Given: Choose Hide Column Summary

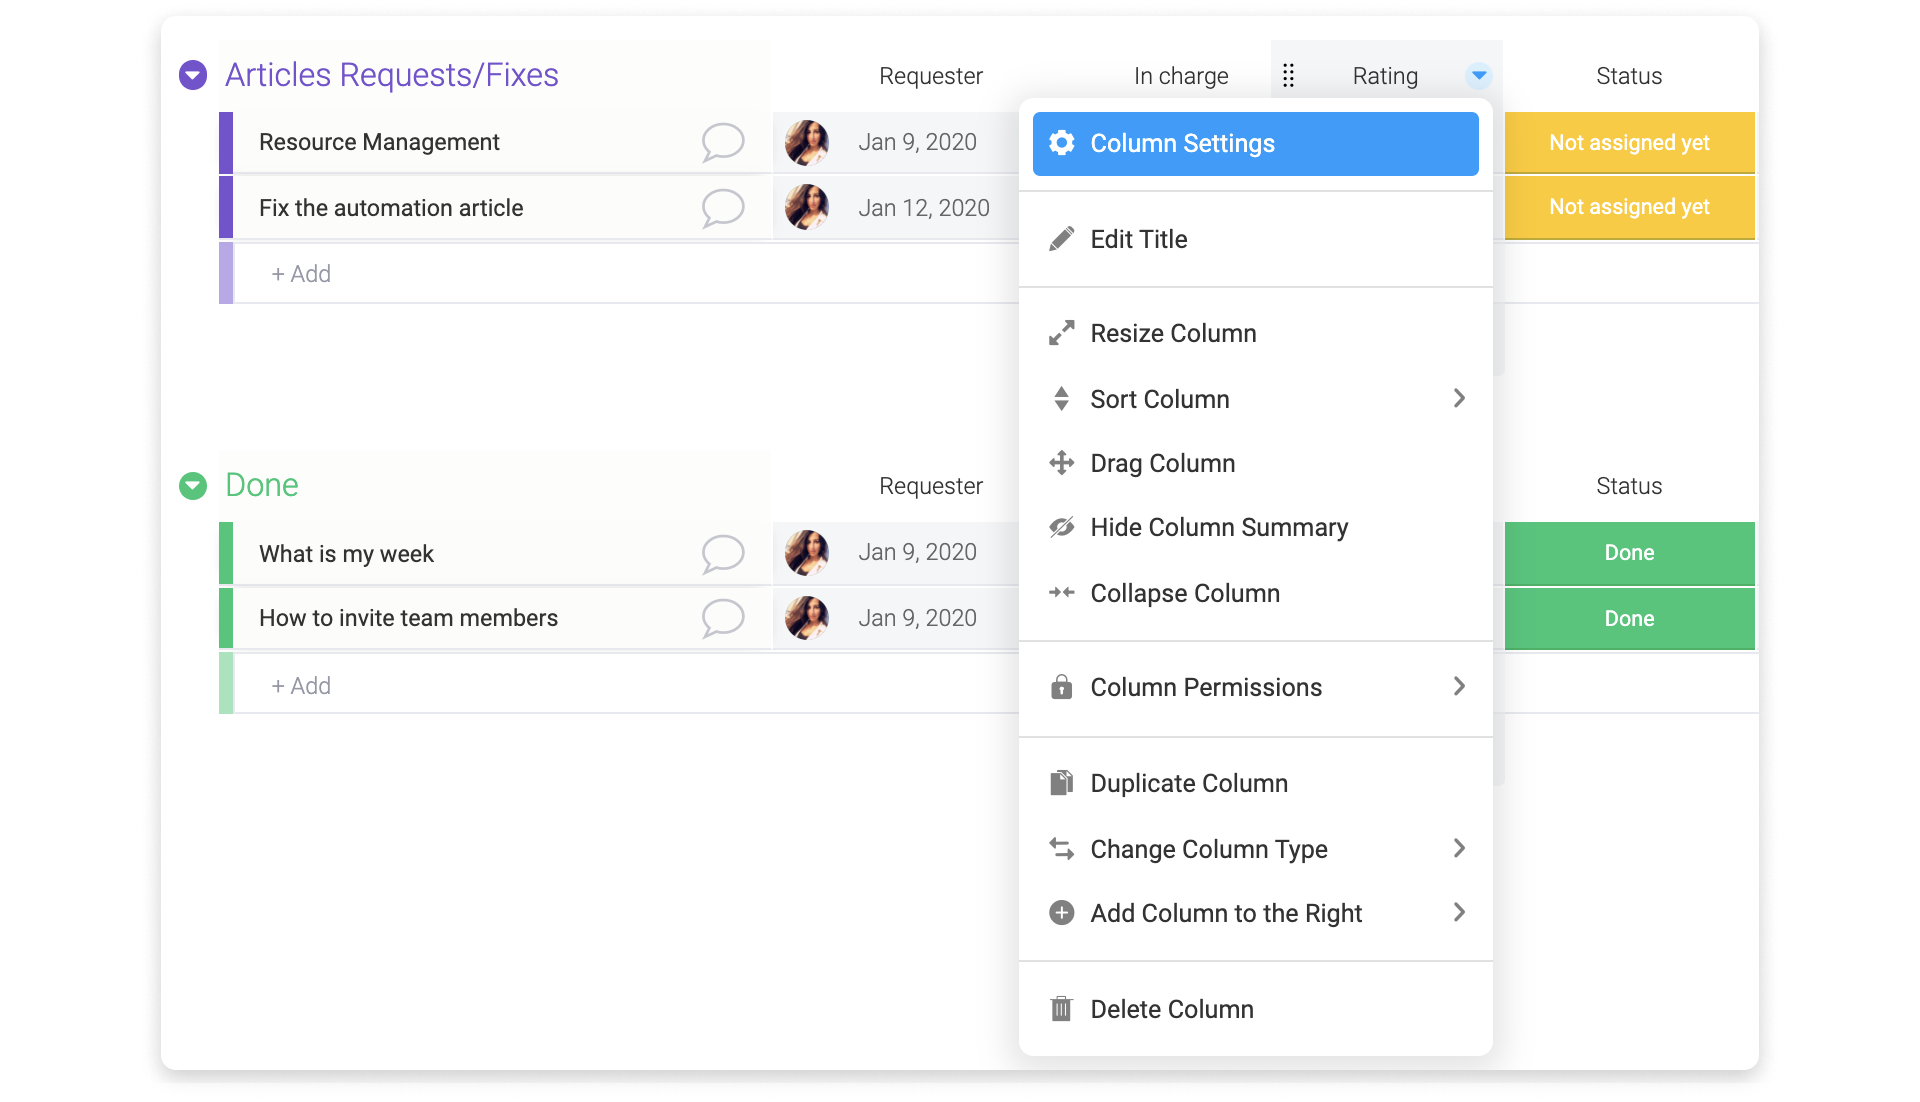Looking at the screenshot, I should 1255,527.
